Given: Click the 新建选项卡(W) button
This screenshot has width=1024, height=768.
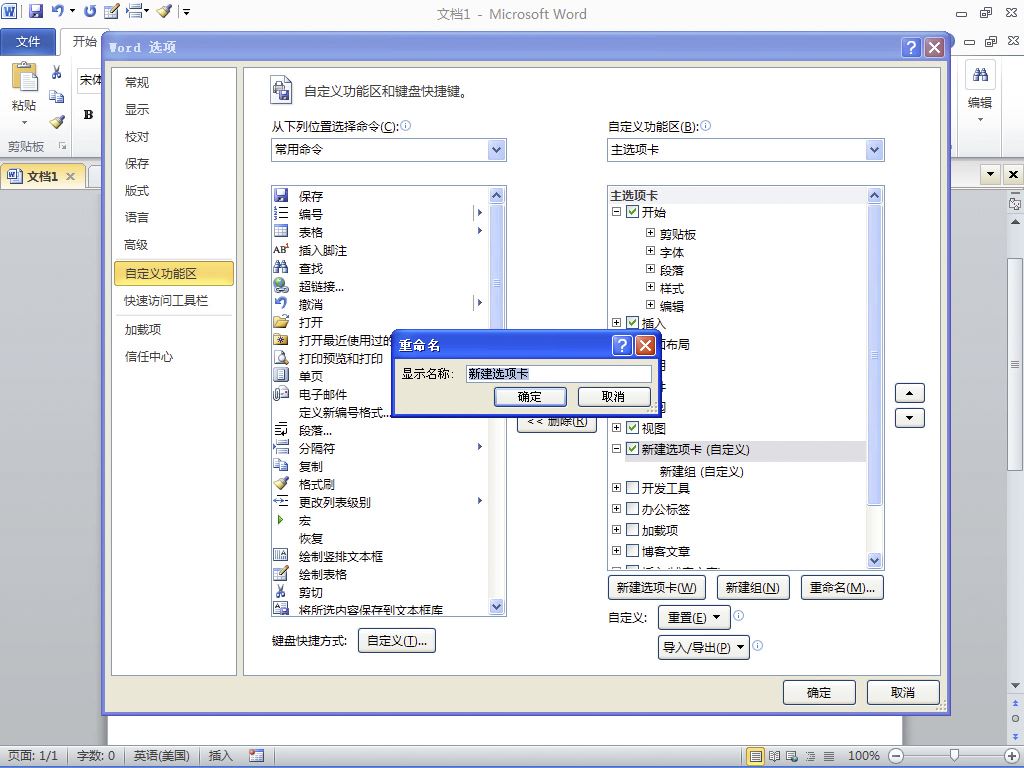Looking at the screenshot, I should 656,588.
